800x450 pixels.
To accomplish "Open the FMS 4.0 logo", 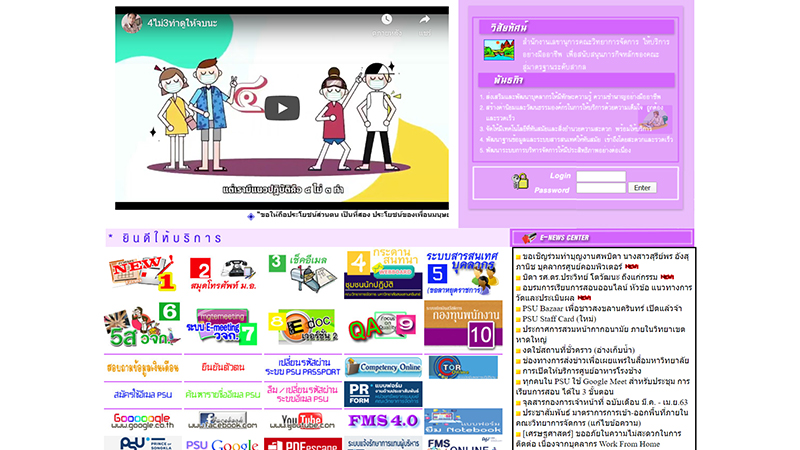I will click(x=383, y=421).
